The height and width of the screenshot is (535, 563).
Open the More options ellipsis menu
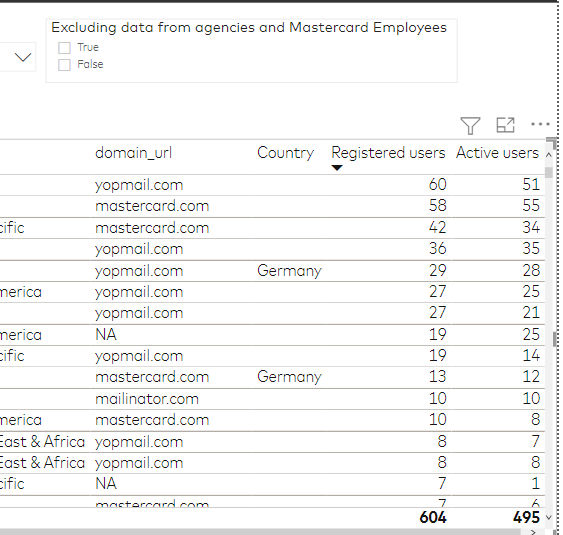click(540, 124)
